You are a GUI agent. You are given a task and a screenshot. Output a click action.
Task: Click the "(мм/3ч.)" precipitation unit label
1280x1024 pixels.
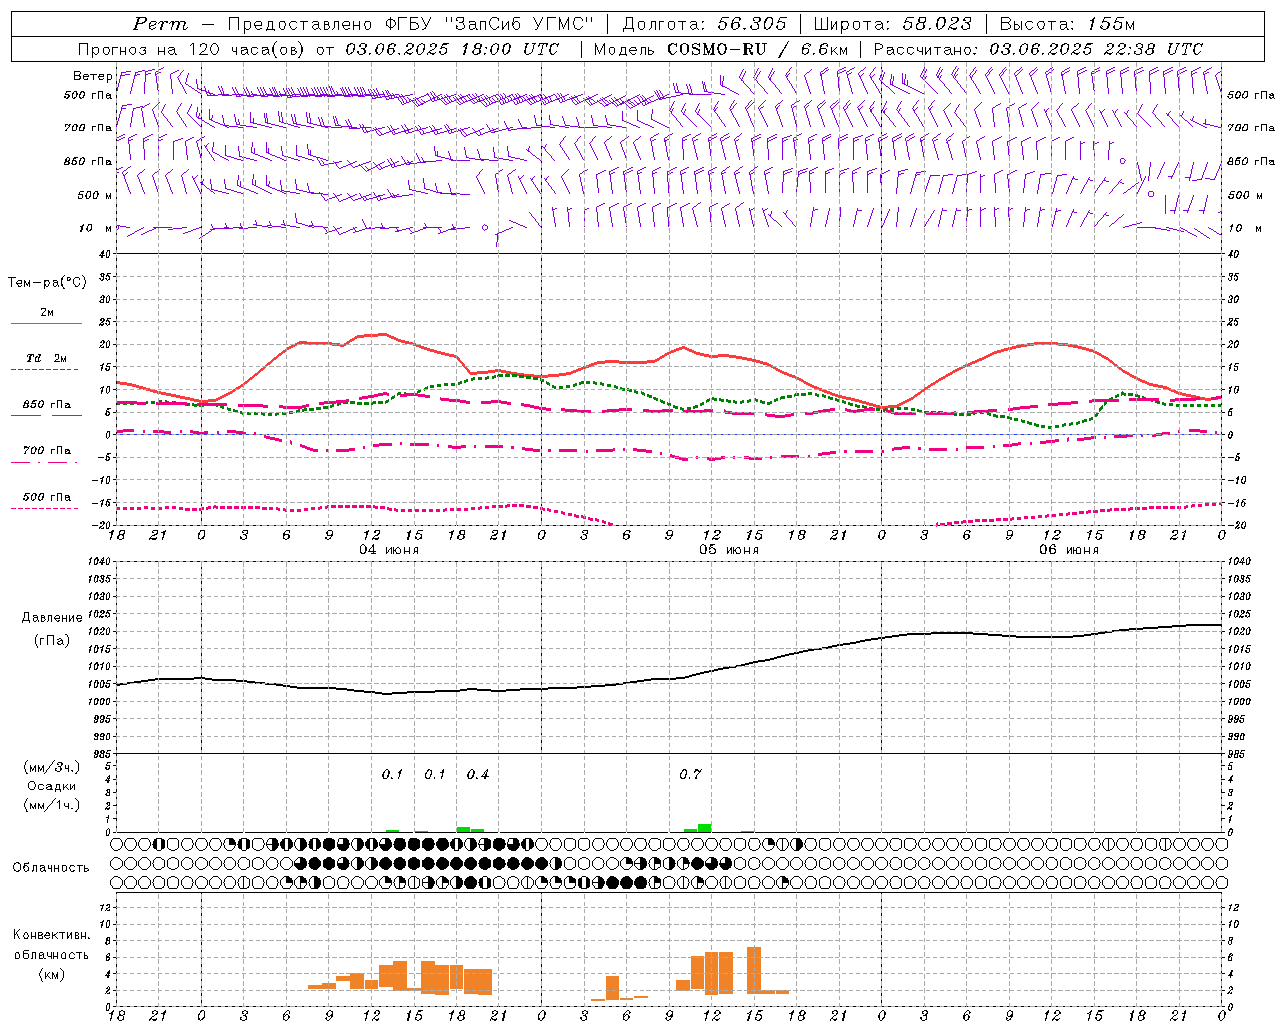[52, 767]
